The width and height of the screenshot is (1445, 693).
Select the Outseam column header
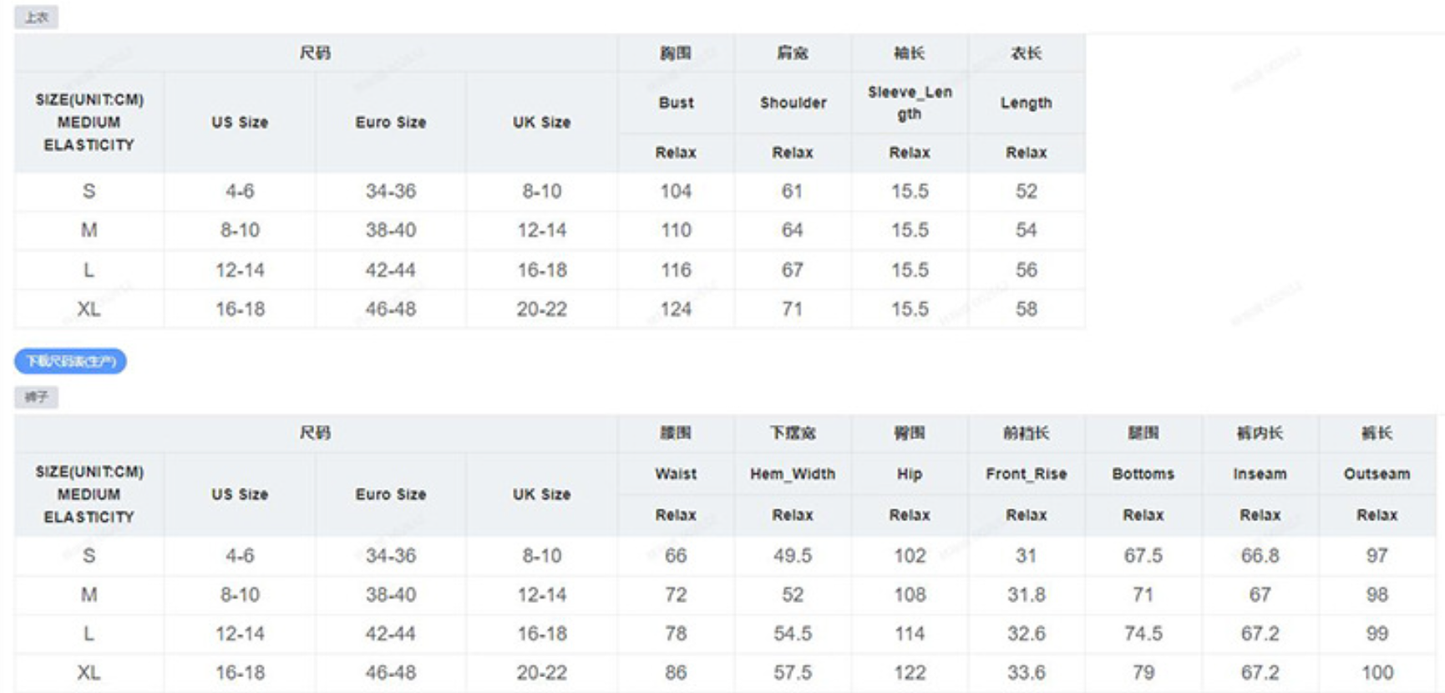click(1377, 474)
